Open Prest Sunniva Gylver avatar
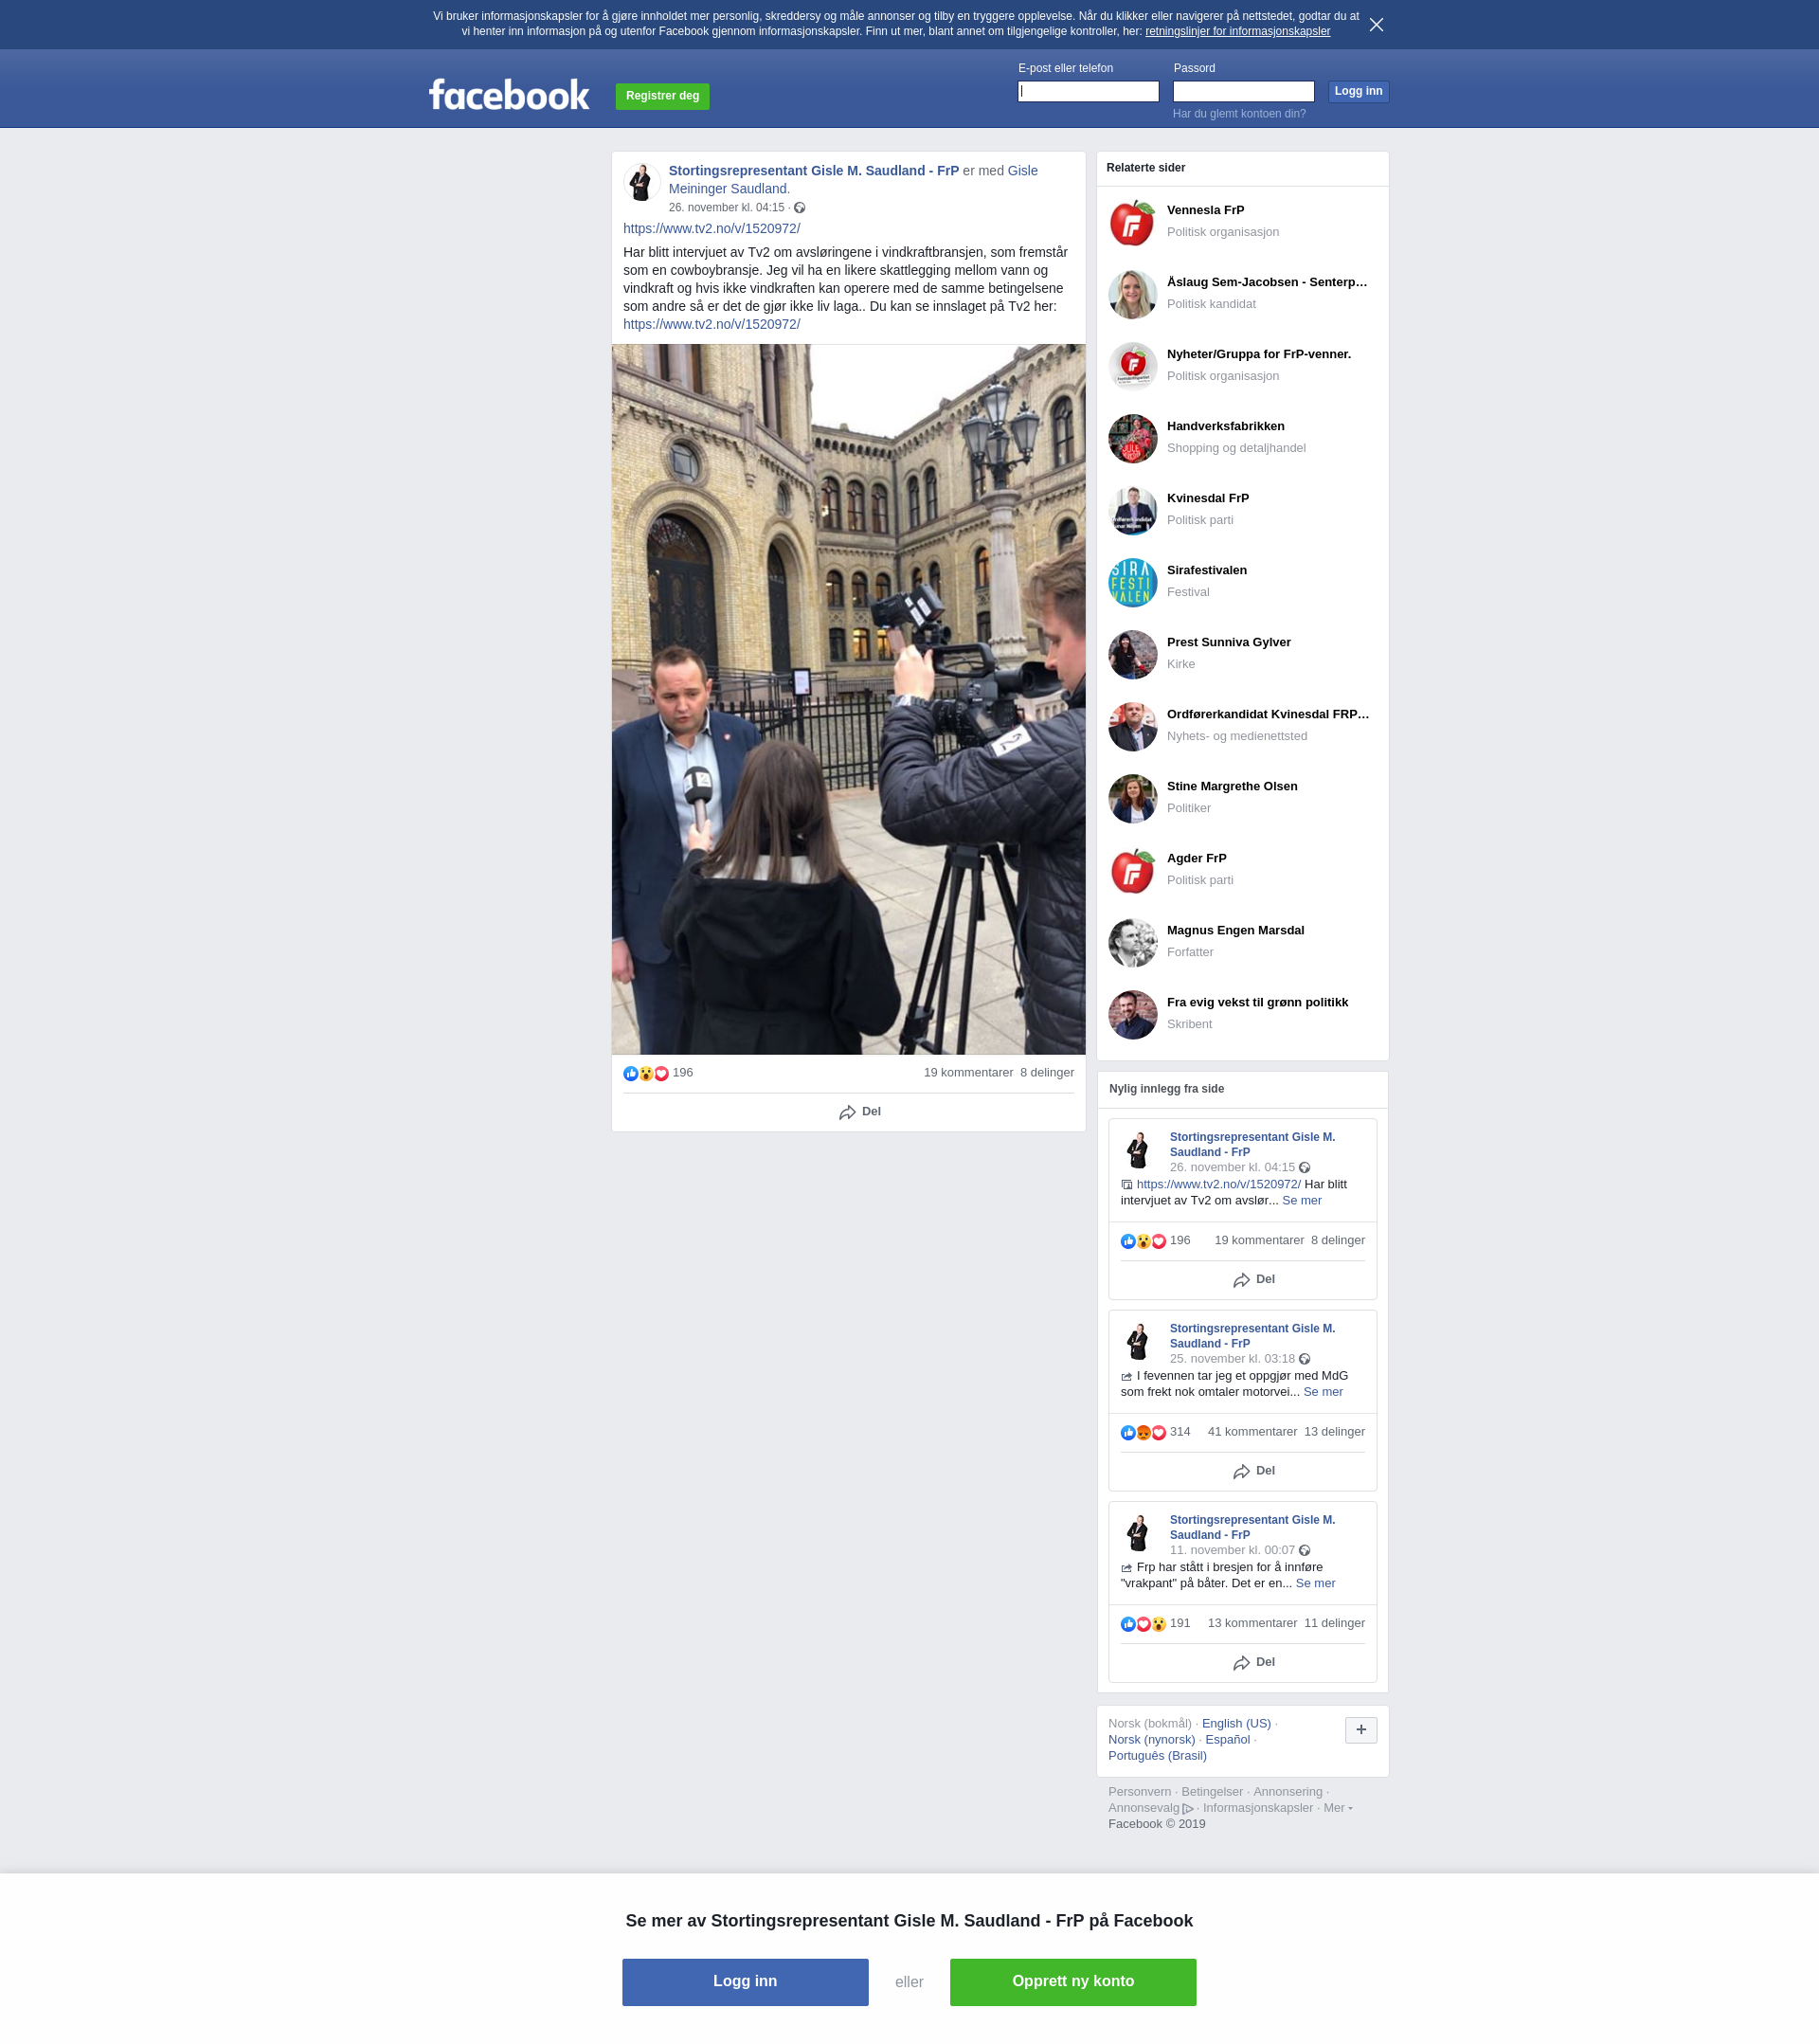1819x2044 pixels. click(x=1132, y=654)
